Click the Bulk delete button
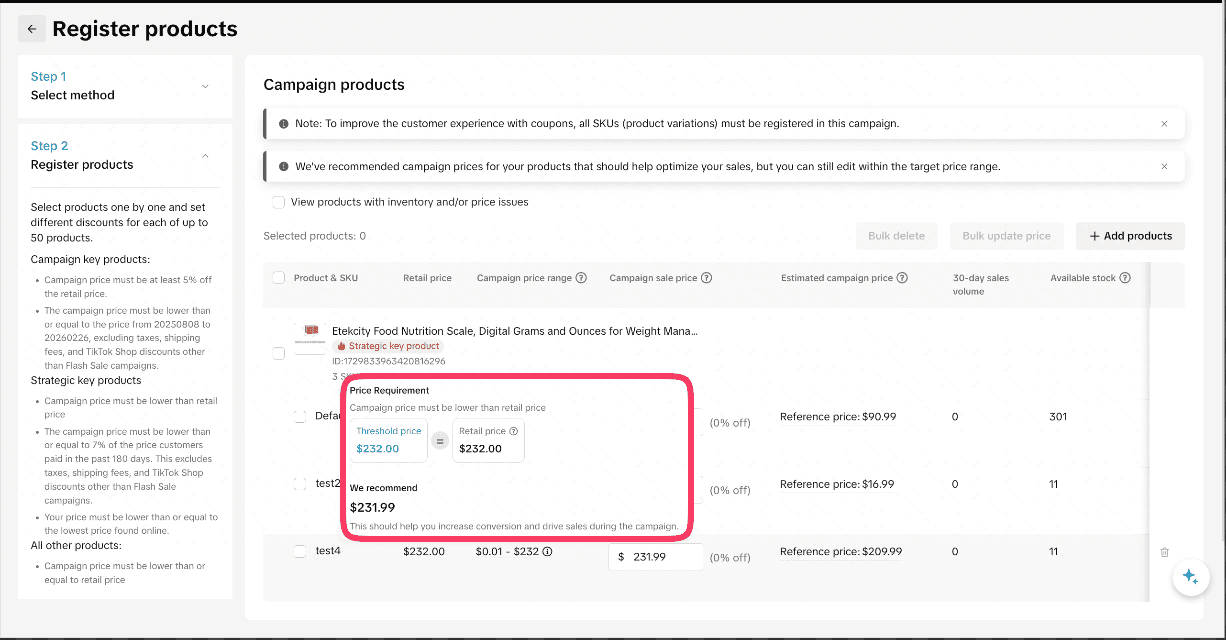The height and width of the screenshot is (640, 1226). click(x=897, y=236)
